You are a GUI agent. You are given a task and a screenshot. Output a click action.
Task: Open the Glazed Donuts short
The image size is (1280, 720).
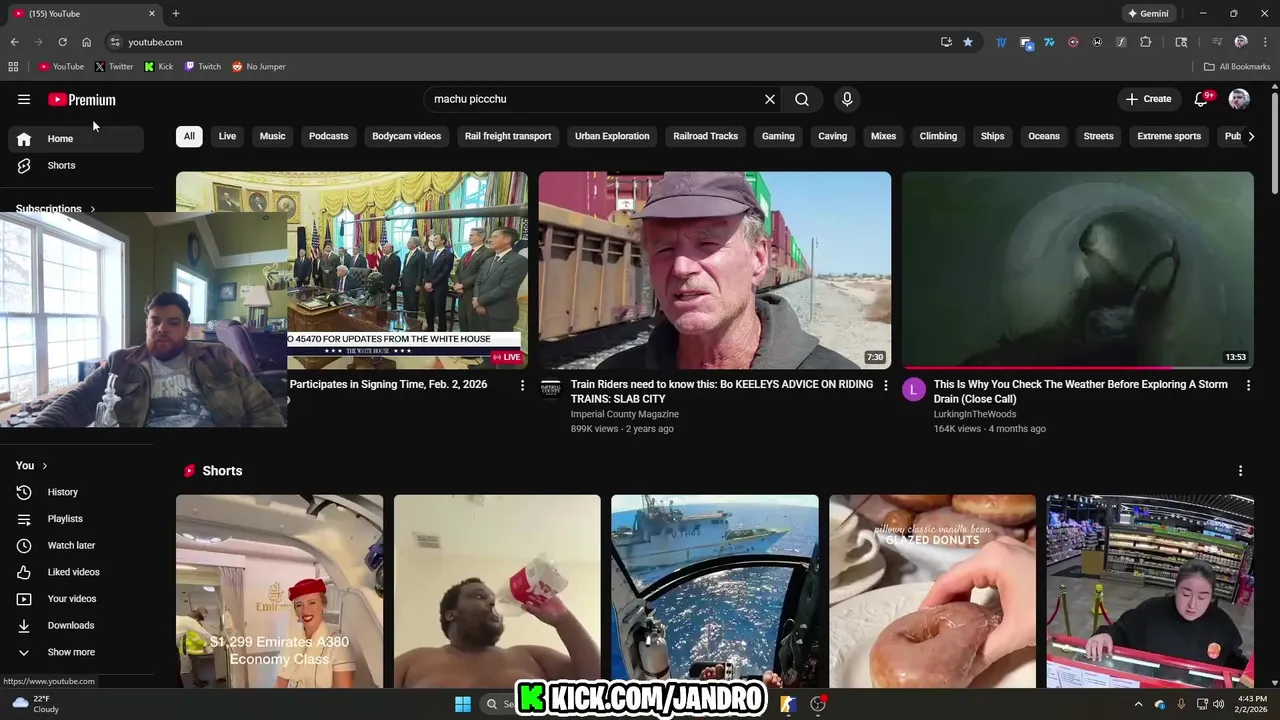click(932, 591)
